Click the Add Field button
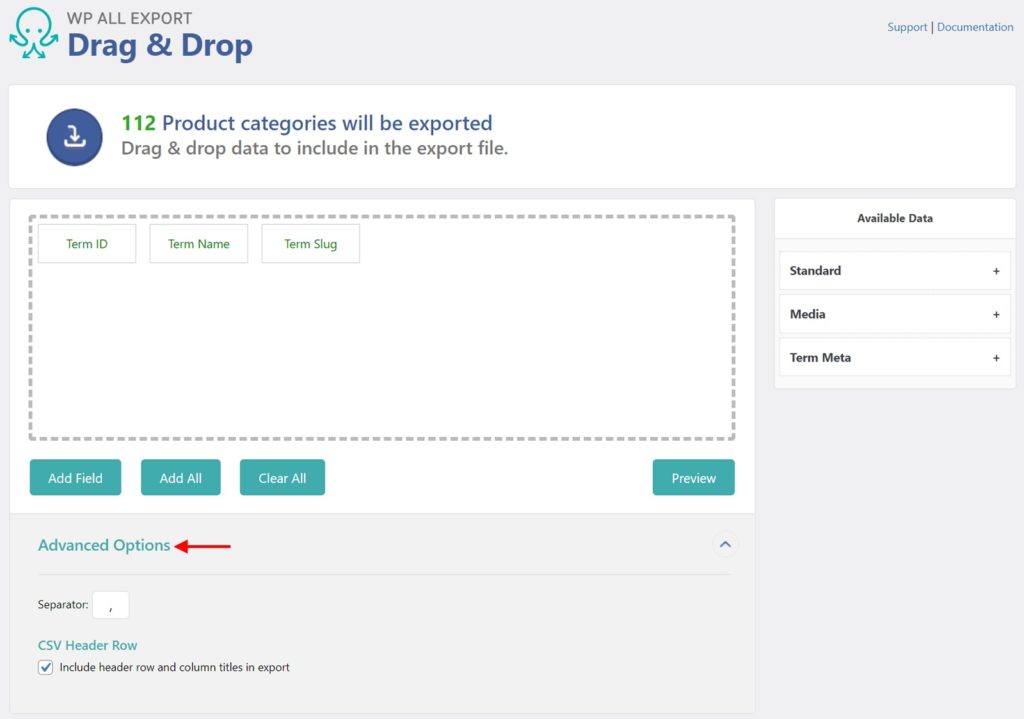Viewport: 1024px width, 719px height. pos(75,477)
